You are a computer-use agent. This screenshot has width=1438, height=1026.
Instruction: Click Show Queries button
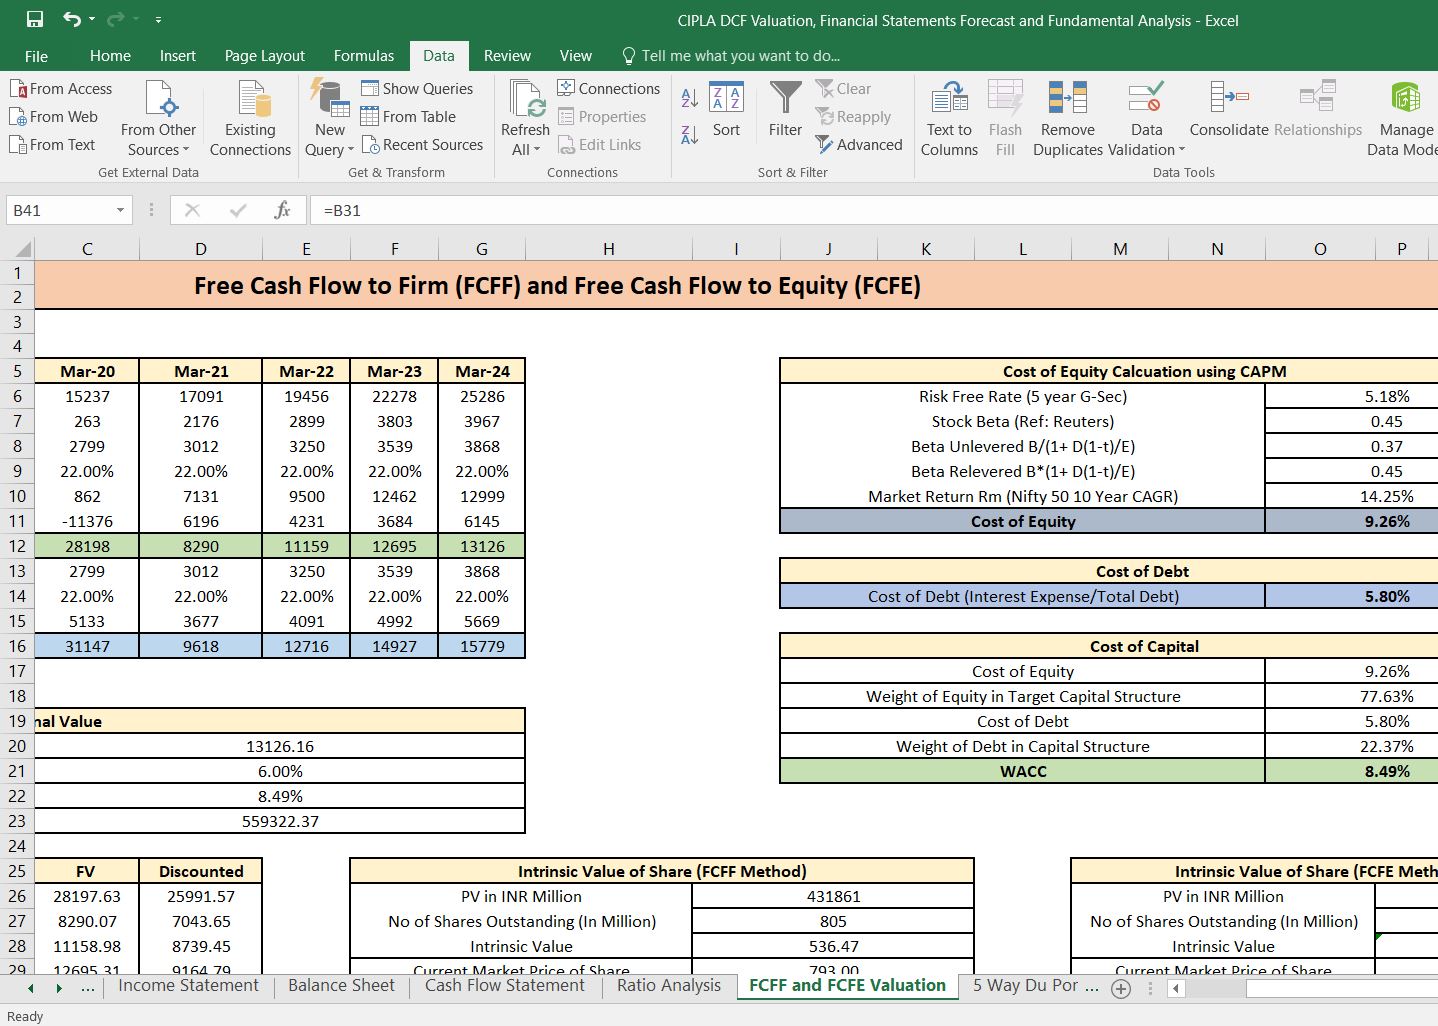(x=417, y=88)
